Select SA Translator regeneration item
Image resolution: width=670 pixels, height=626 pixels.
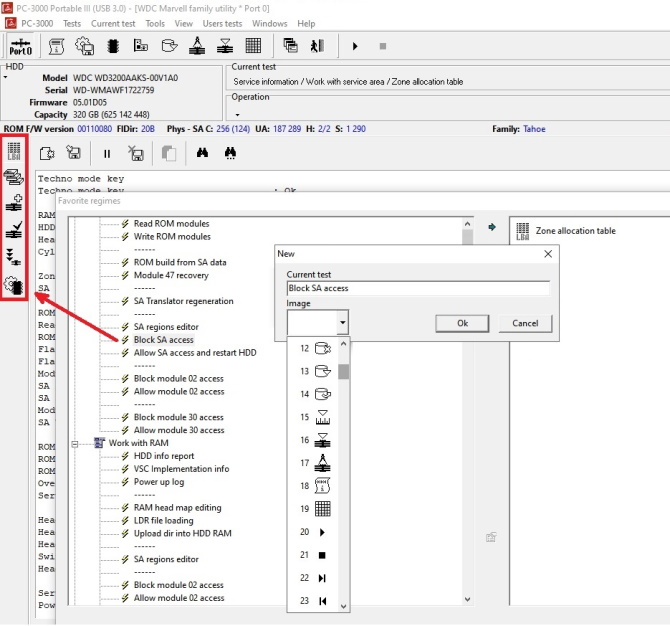click(x=183, y=301)
